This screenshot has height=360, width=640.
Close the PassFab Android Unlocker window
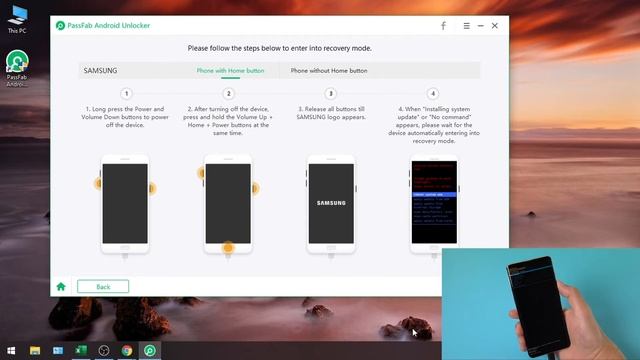pos(495,26)
